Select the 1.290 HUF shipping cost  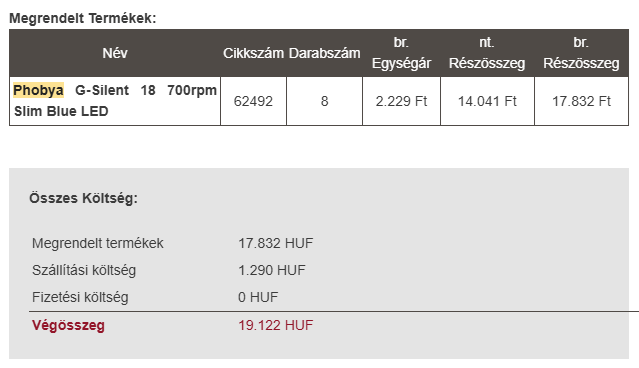(272, 270)
